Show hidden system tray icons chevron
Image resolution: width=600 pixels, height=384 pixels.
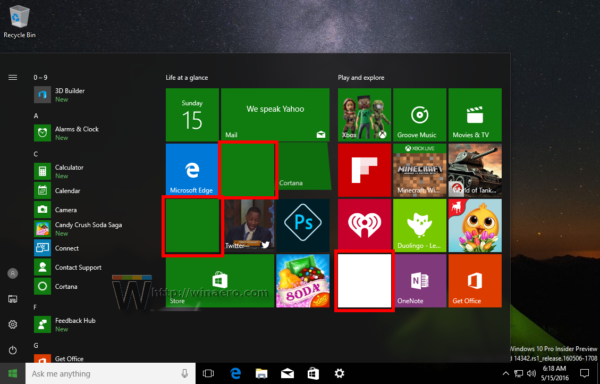pos(505,374)
